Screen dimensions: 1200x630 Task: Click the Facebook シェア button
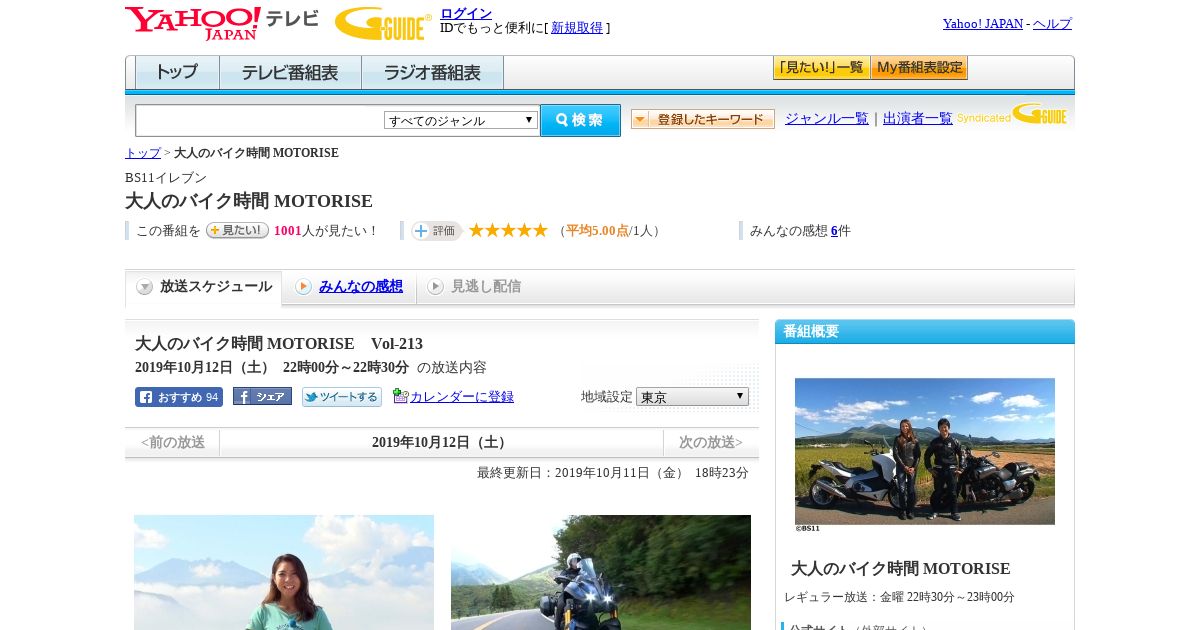262,396
